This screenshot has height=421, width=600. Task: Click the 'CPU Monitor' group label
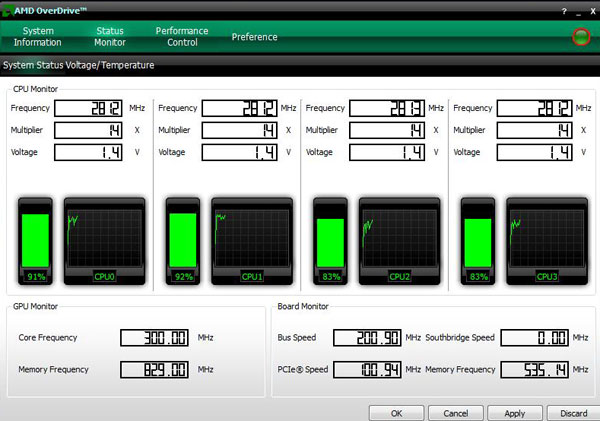(x=35, y=89)
